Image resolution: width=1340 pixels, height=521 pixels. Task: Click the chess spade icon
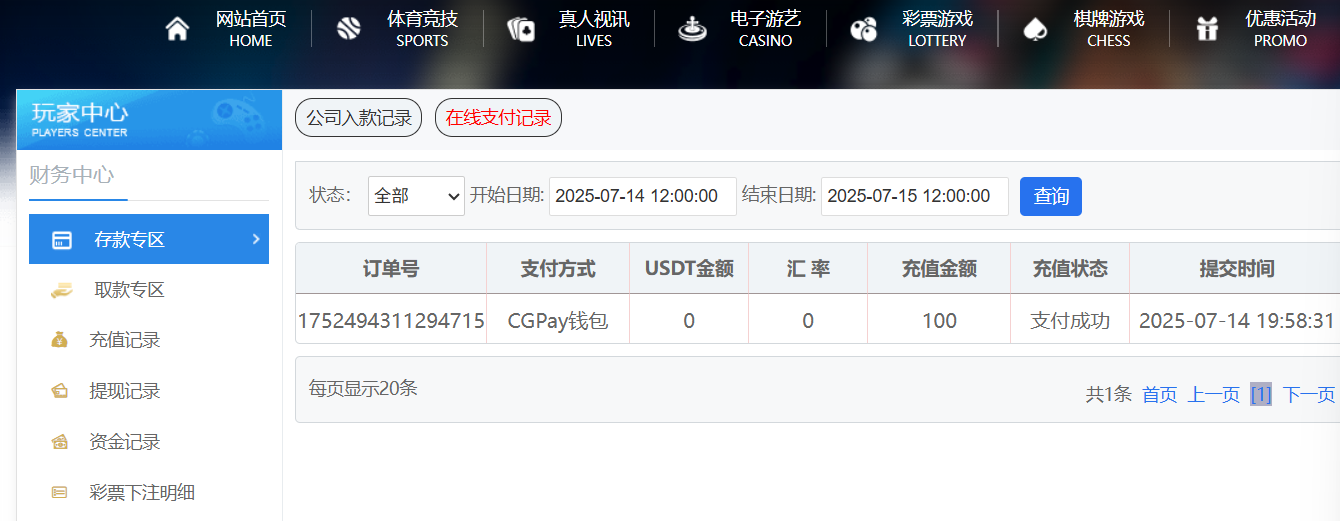1035,29
